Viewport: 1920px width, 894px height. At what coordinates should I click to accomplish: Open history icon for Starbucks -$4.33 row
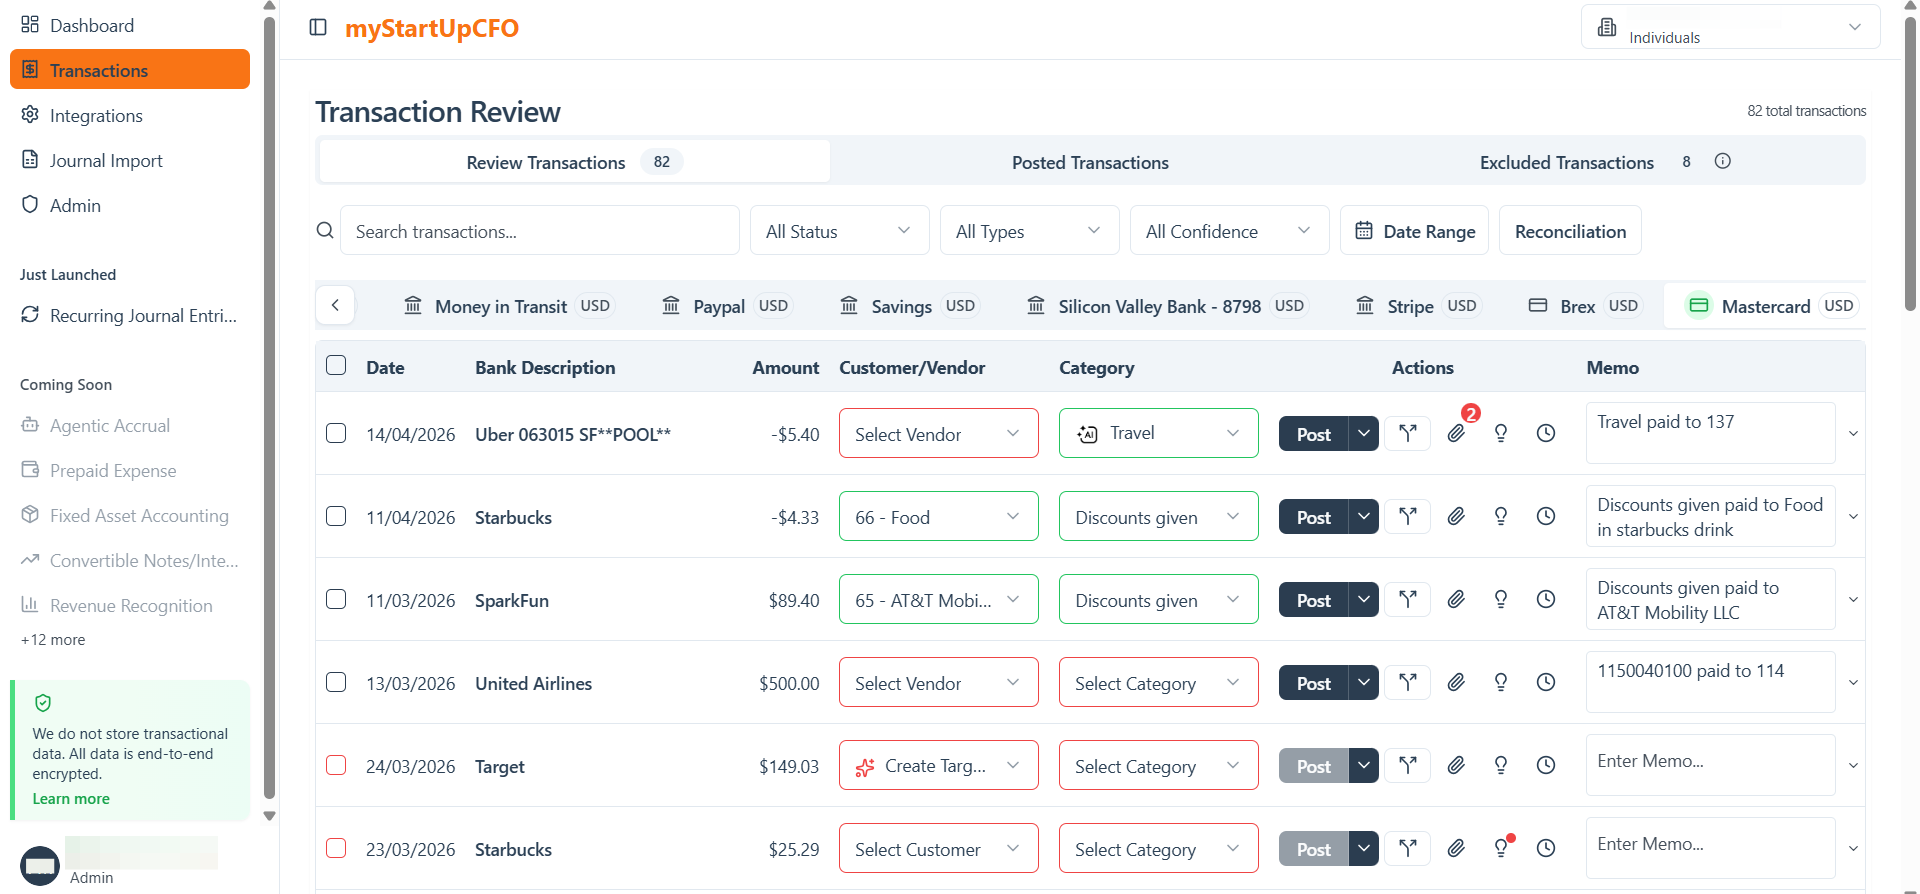[x=1546, y=516]
